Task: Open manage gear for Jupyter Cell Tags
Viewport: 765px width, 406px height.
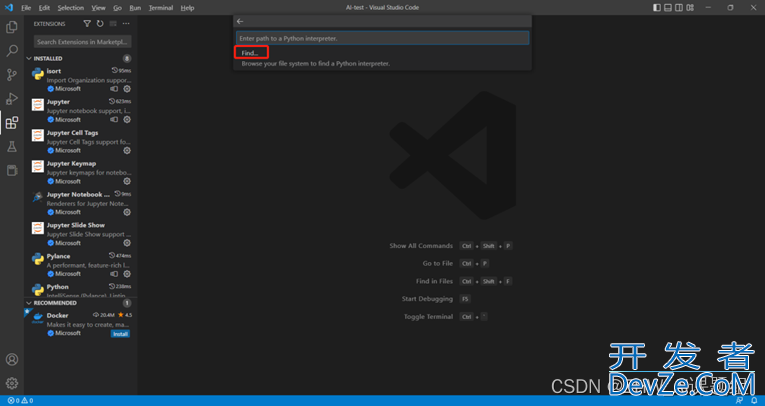Action: (127, 150)
